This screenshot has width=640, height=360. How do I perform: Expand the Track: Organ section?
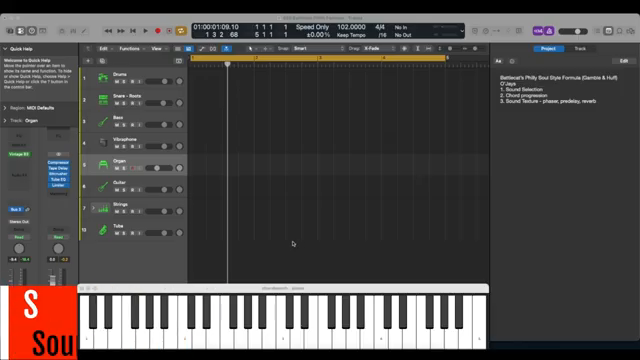point(5,121)
